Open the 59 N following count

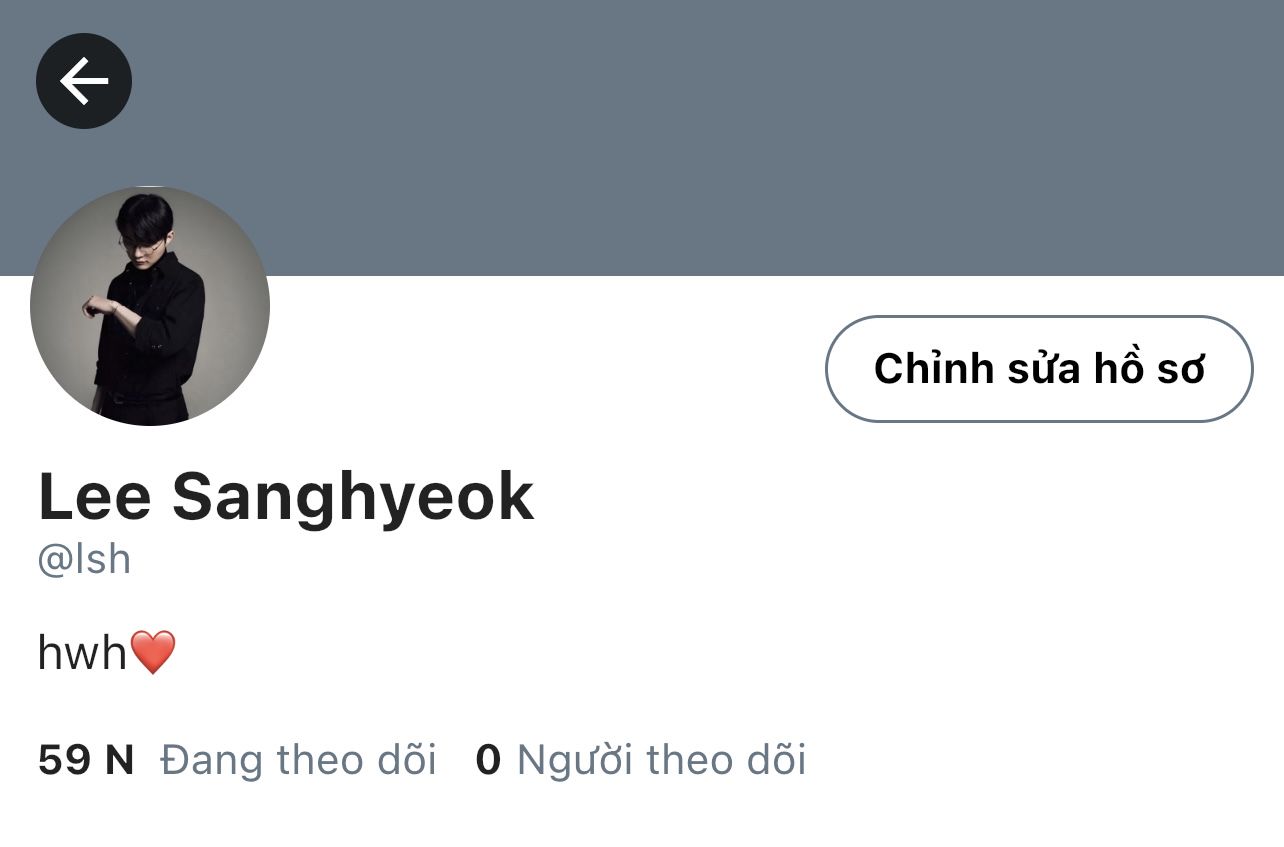coord(86,760)
